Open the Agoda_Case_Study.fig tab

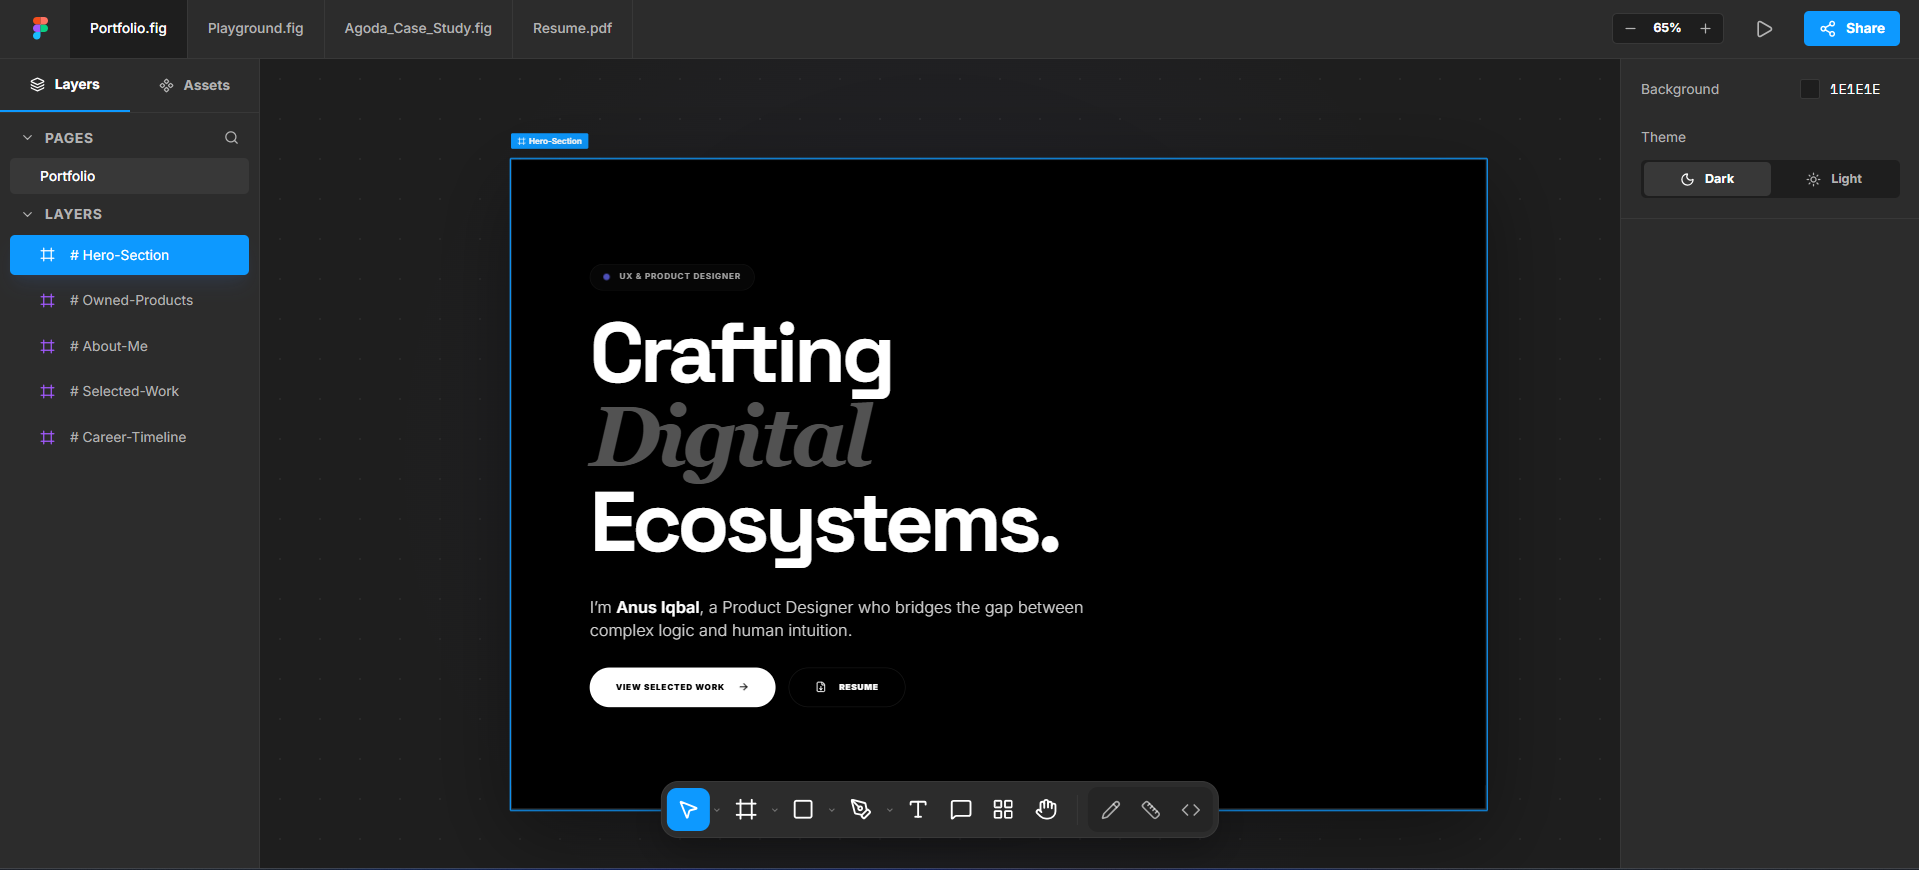pos(418,28)
